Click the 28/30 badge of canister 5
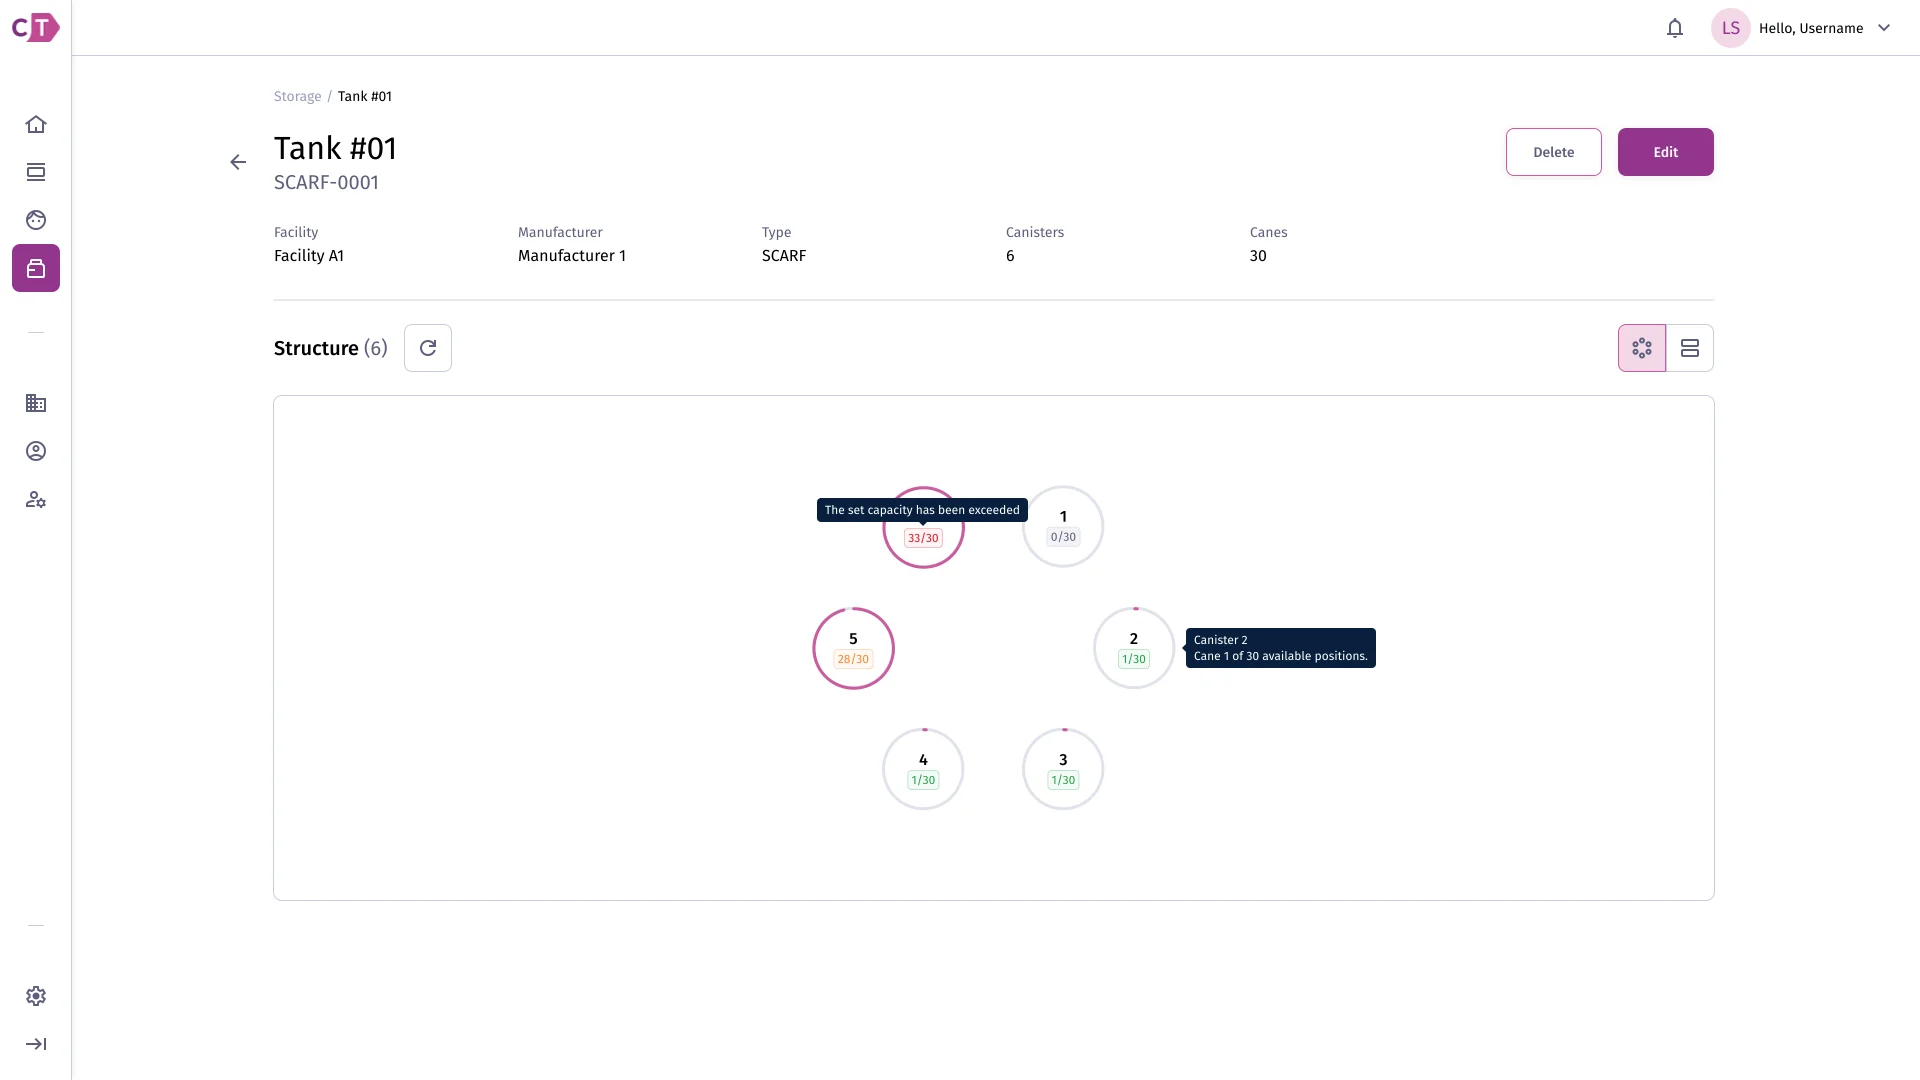Image resolution: width=1920 pixels, height=1080 pixels. pos(853,659)
